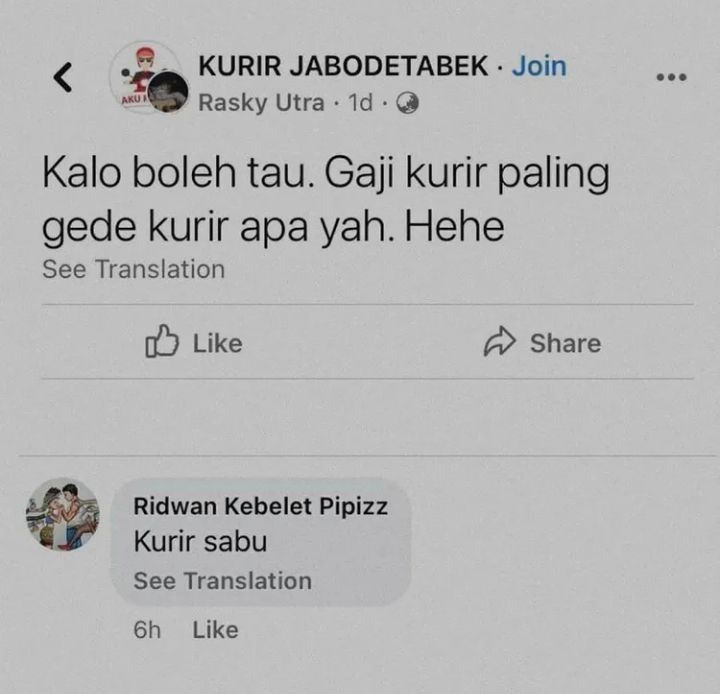Tap the globe public-privacy icon

coord(407,102)
